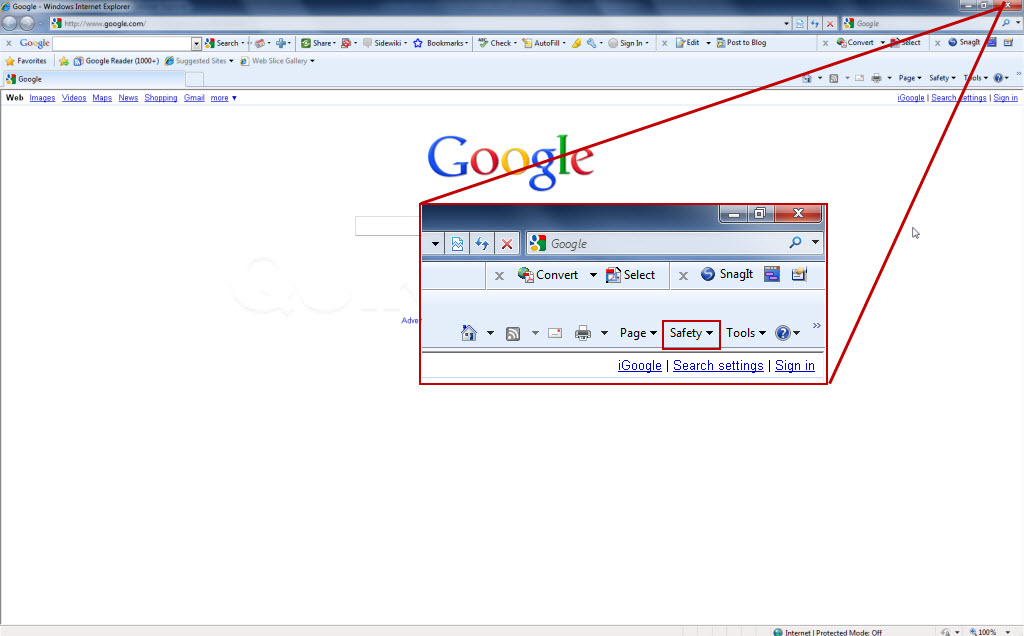
Task: Click the colorful icon left of blue plus
Action: 260,43
